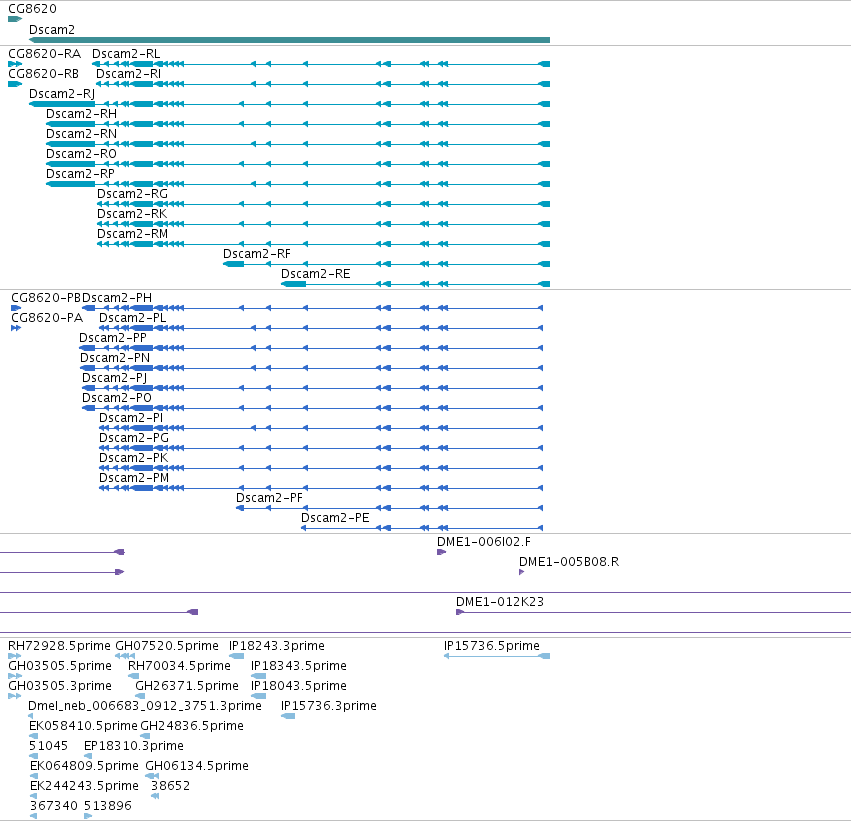Click the long teal Dscam2 gene bar
This screenshot has width=851, height=821.
point(289,40)
